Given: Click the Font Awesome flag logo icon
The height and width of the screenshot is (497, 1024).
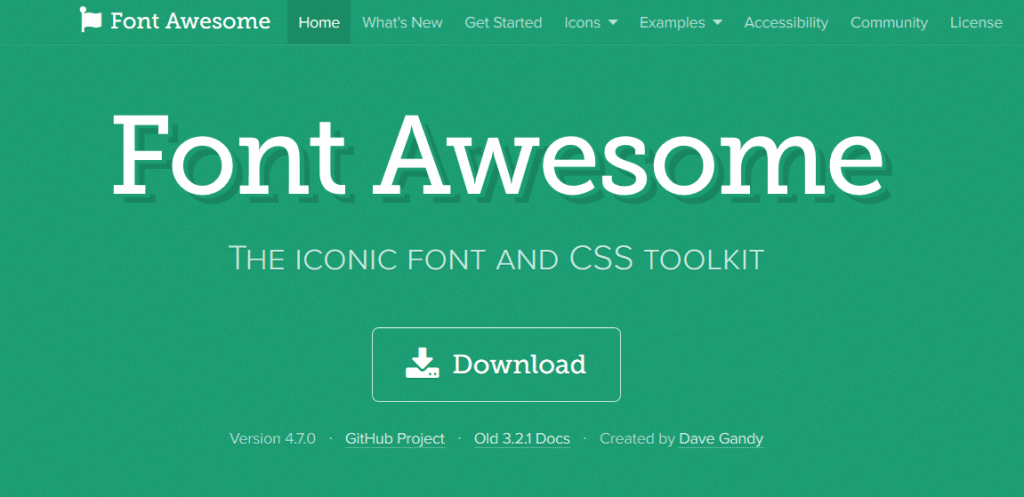Looking at the screenshot, I should coord(91,20).
